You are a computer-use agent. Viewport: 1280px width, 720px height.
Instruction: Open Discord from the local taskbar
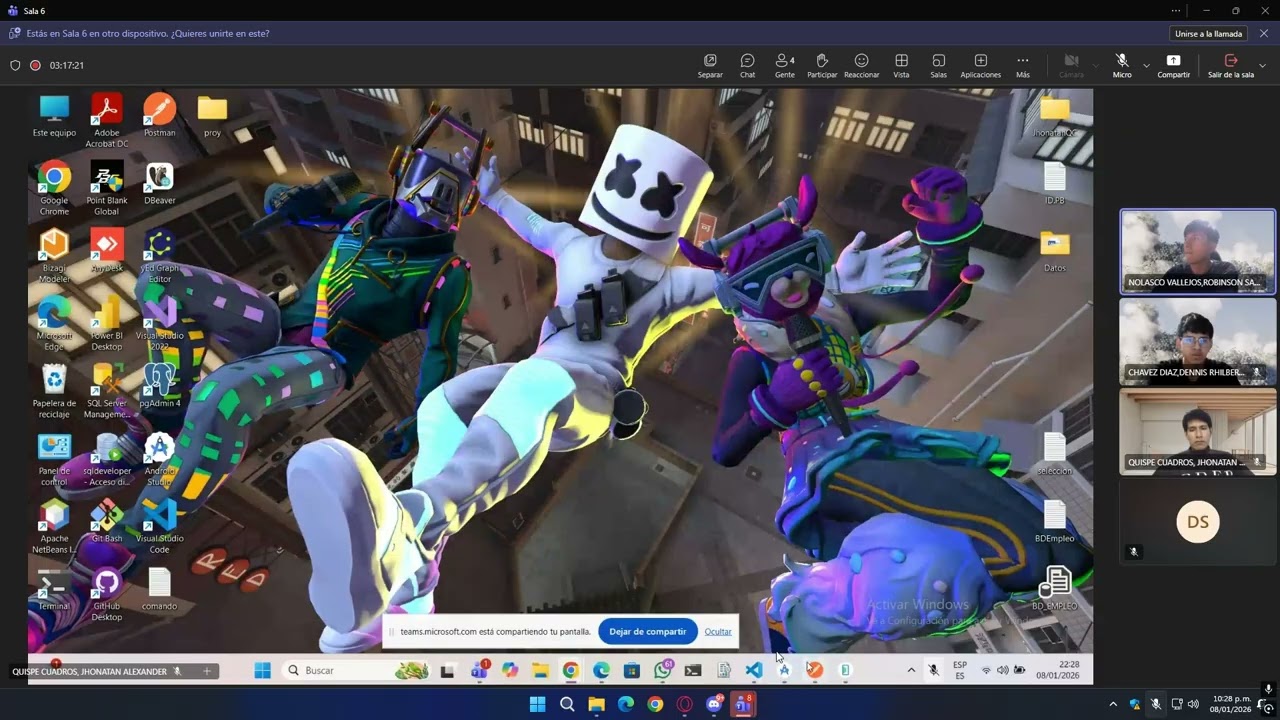(x=714, y=704)
